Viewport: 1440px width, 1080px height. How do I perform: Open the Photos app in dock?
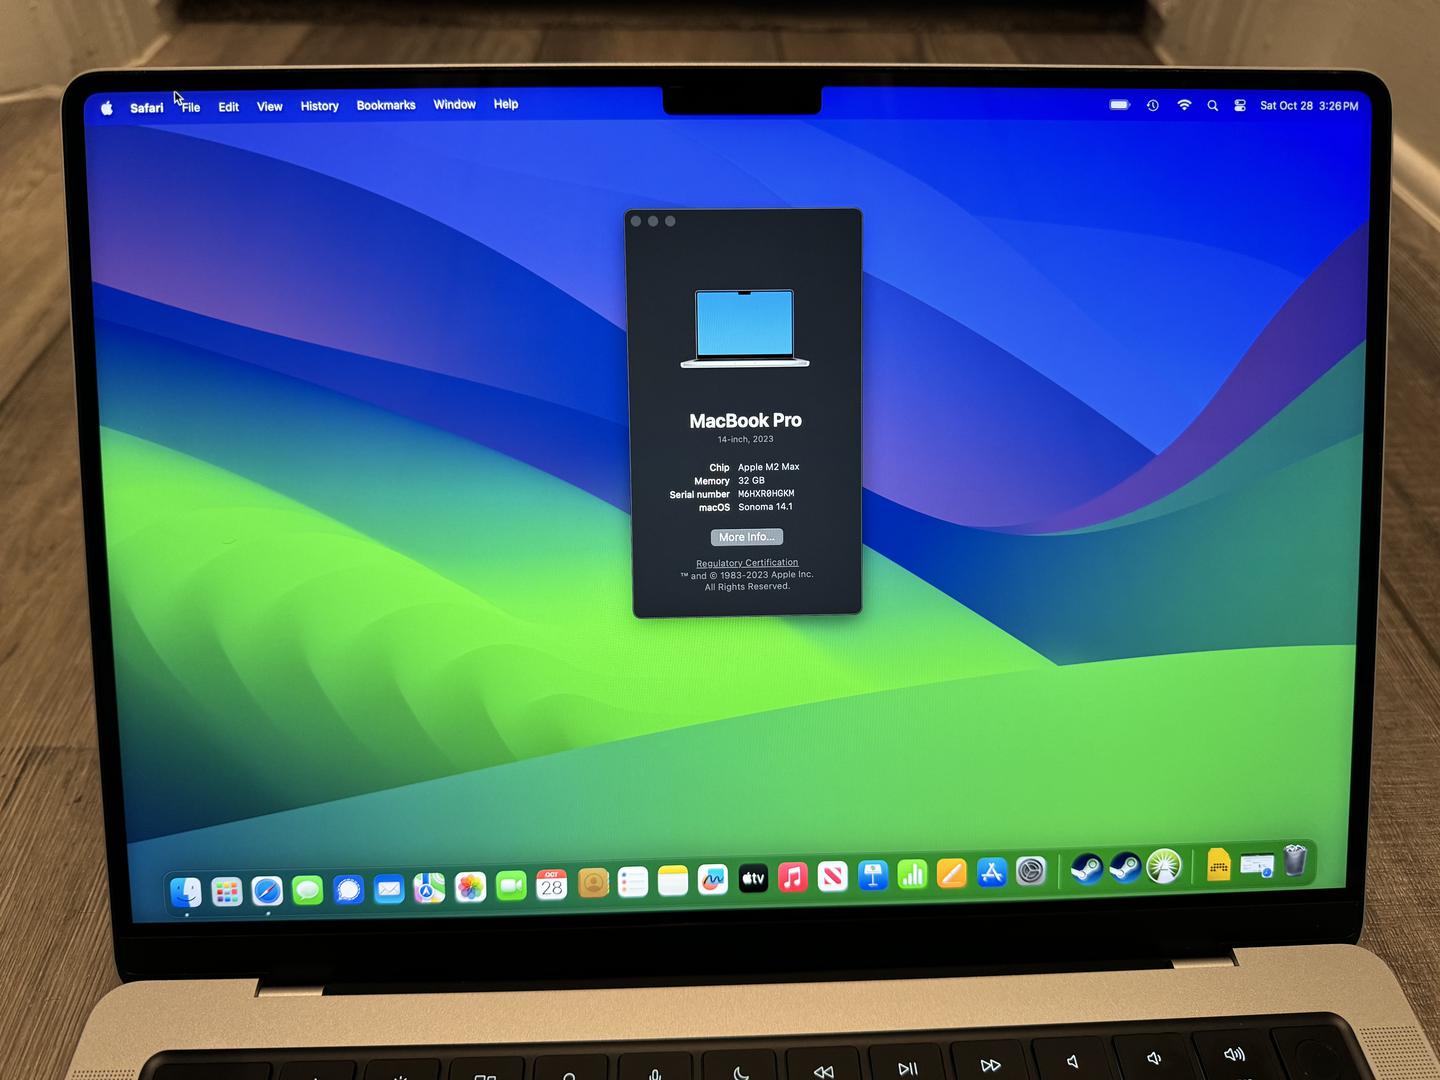470,886
